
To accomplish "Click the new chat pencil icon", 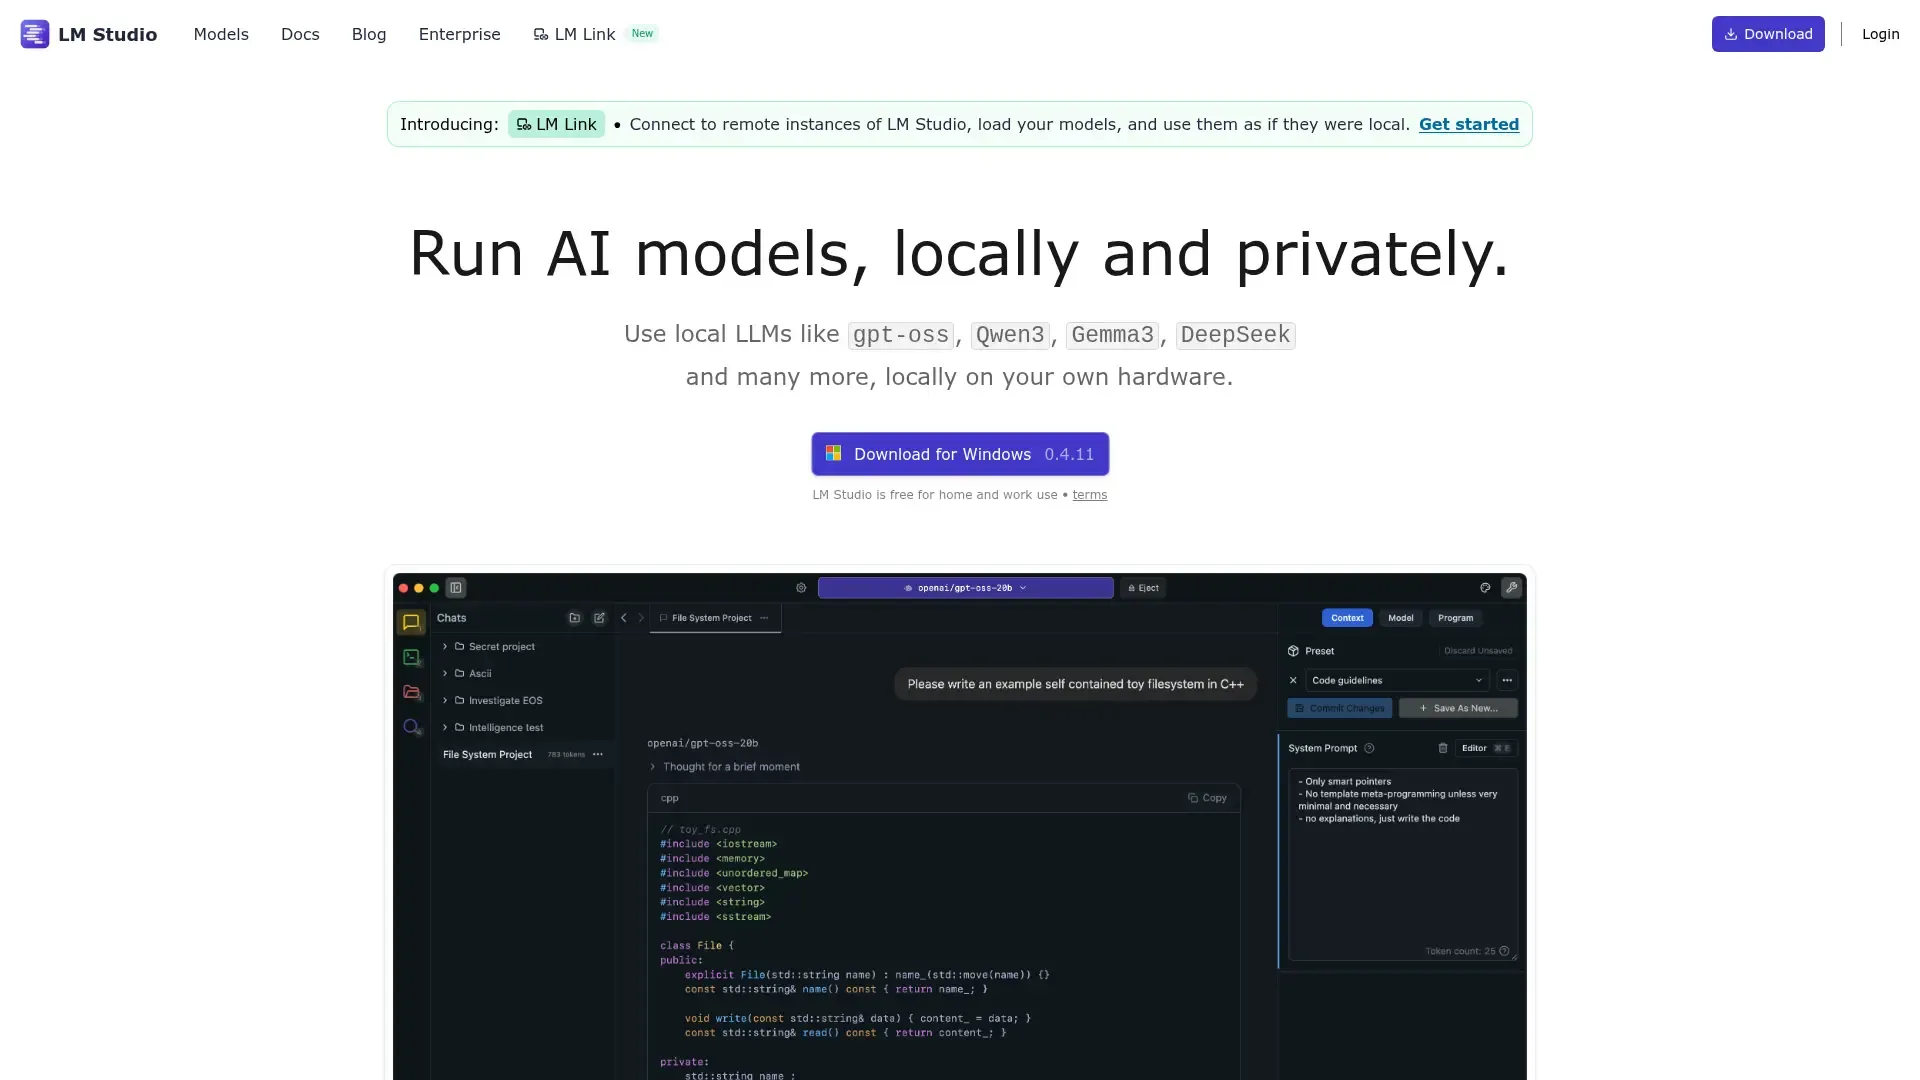I will coord(599,618).
